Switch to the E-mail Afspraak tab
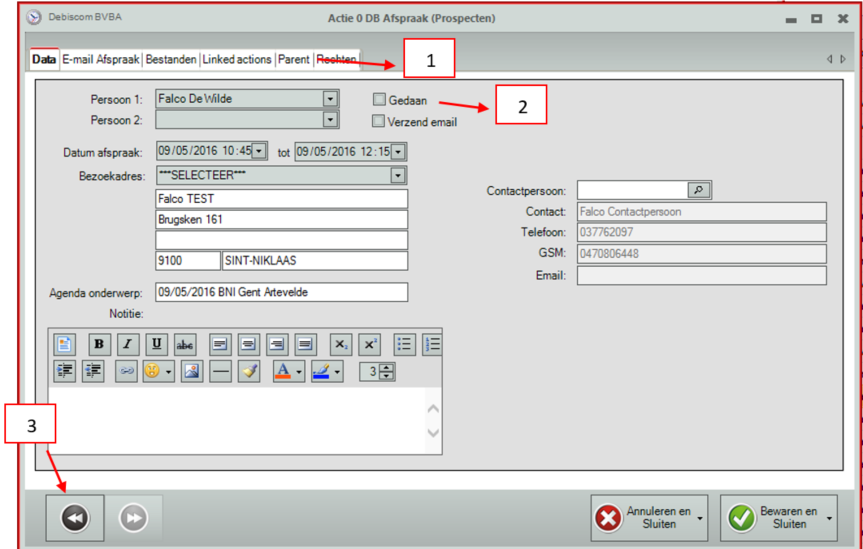Viewport: 863px width, 549px height. [101, 60]
